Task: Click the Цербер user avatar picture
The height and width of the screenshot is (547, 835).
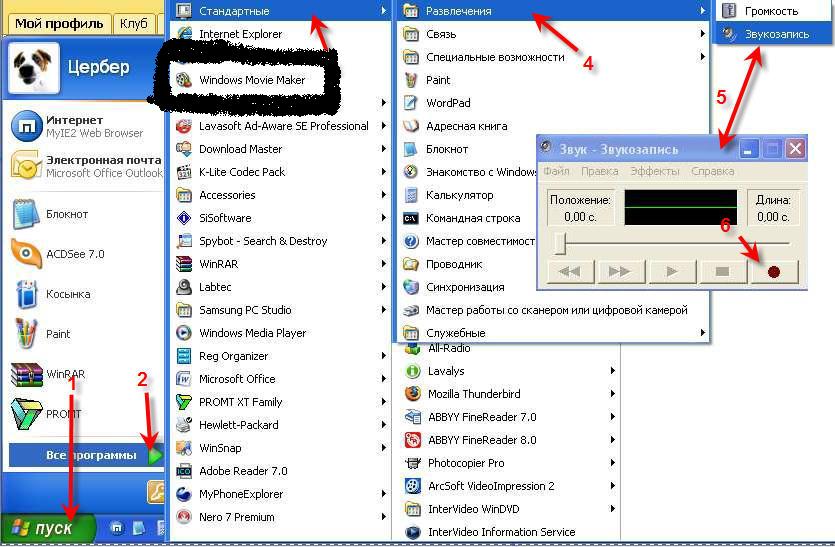Action: point(33,68)
